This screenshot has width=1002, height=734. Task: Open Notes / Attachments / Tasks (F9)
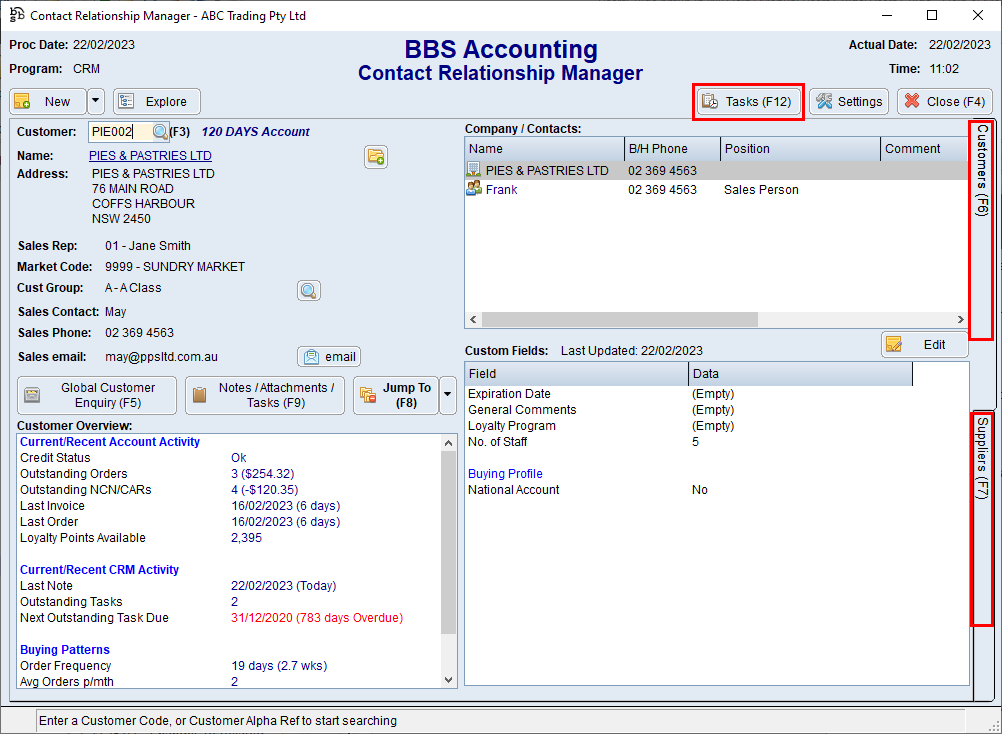tap(265, 395)
